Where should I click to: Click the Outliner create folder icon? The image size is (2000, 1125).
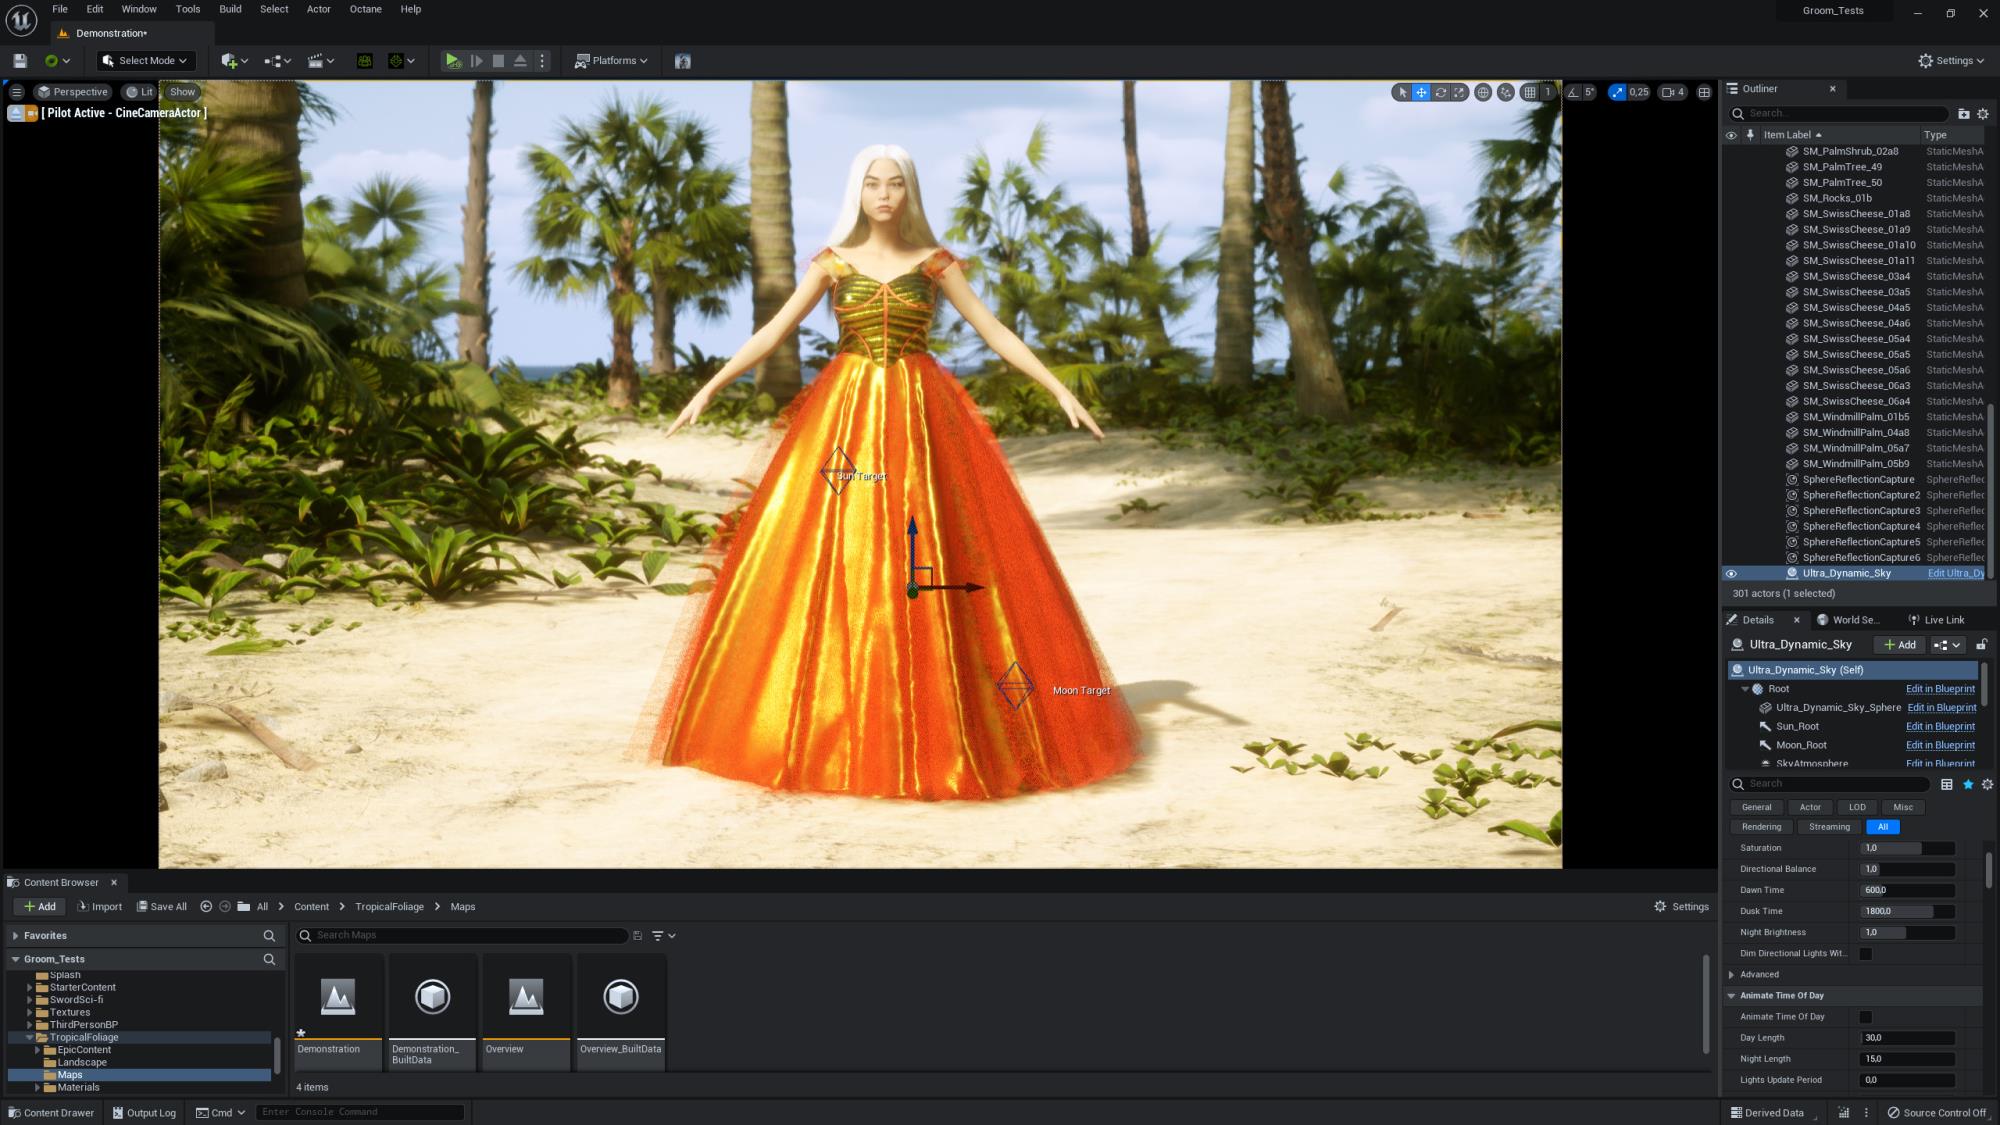pos(1963,114)
